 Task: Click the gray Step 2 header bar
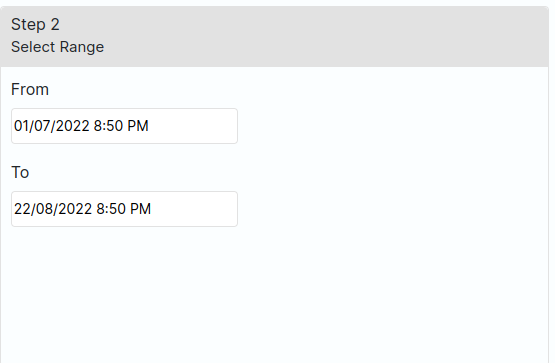(274, 36)
